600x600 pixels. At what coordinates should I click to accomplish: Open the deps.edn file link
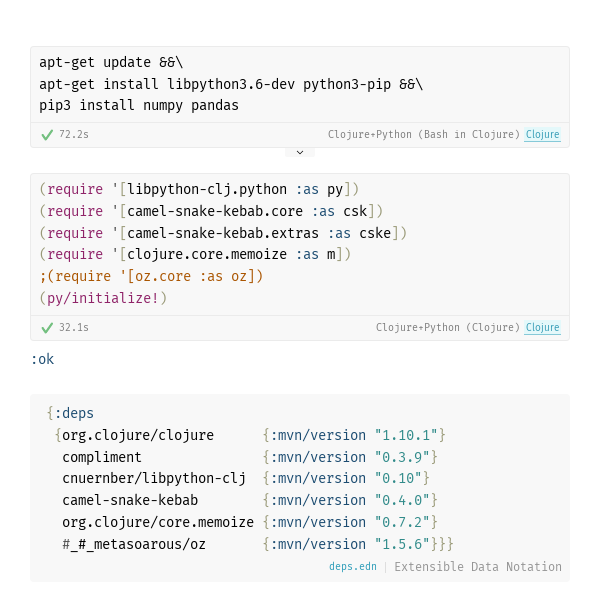coord(353,566)
